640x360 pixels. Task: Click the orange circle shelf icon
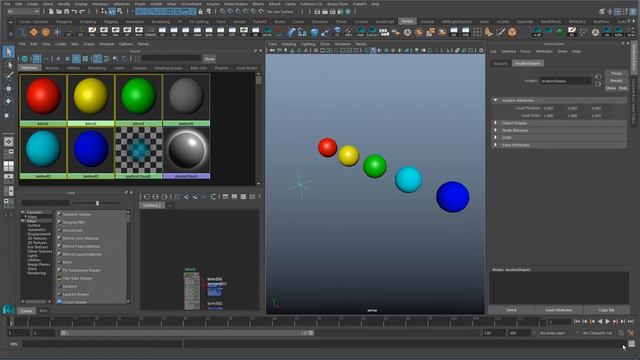(45, 32)
